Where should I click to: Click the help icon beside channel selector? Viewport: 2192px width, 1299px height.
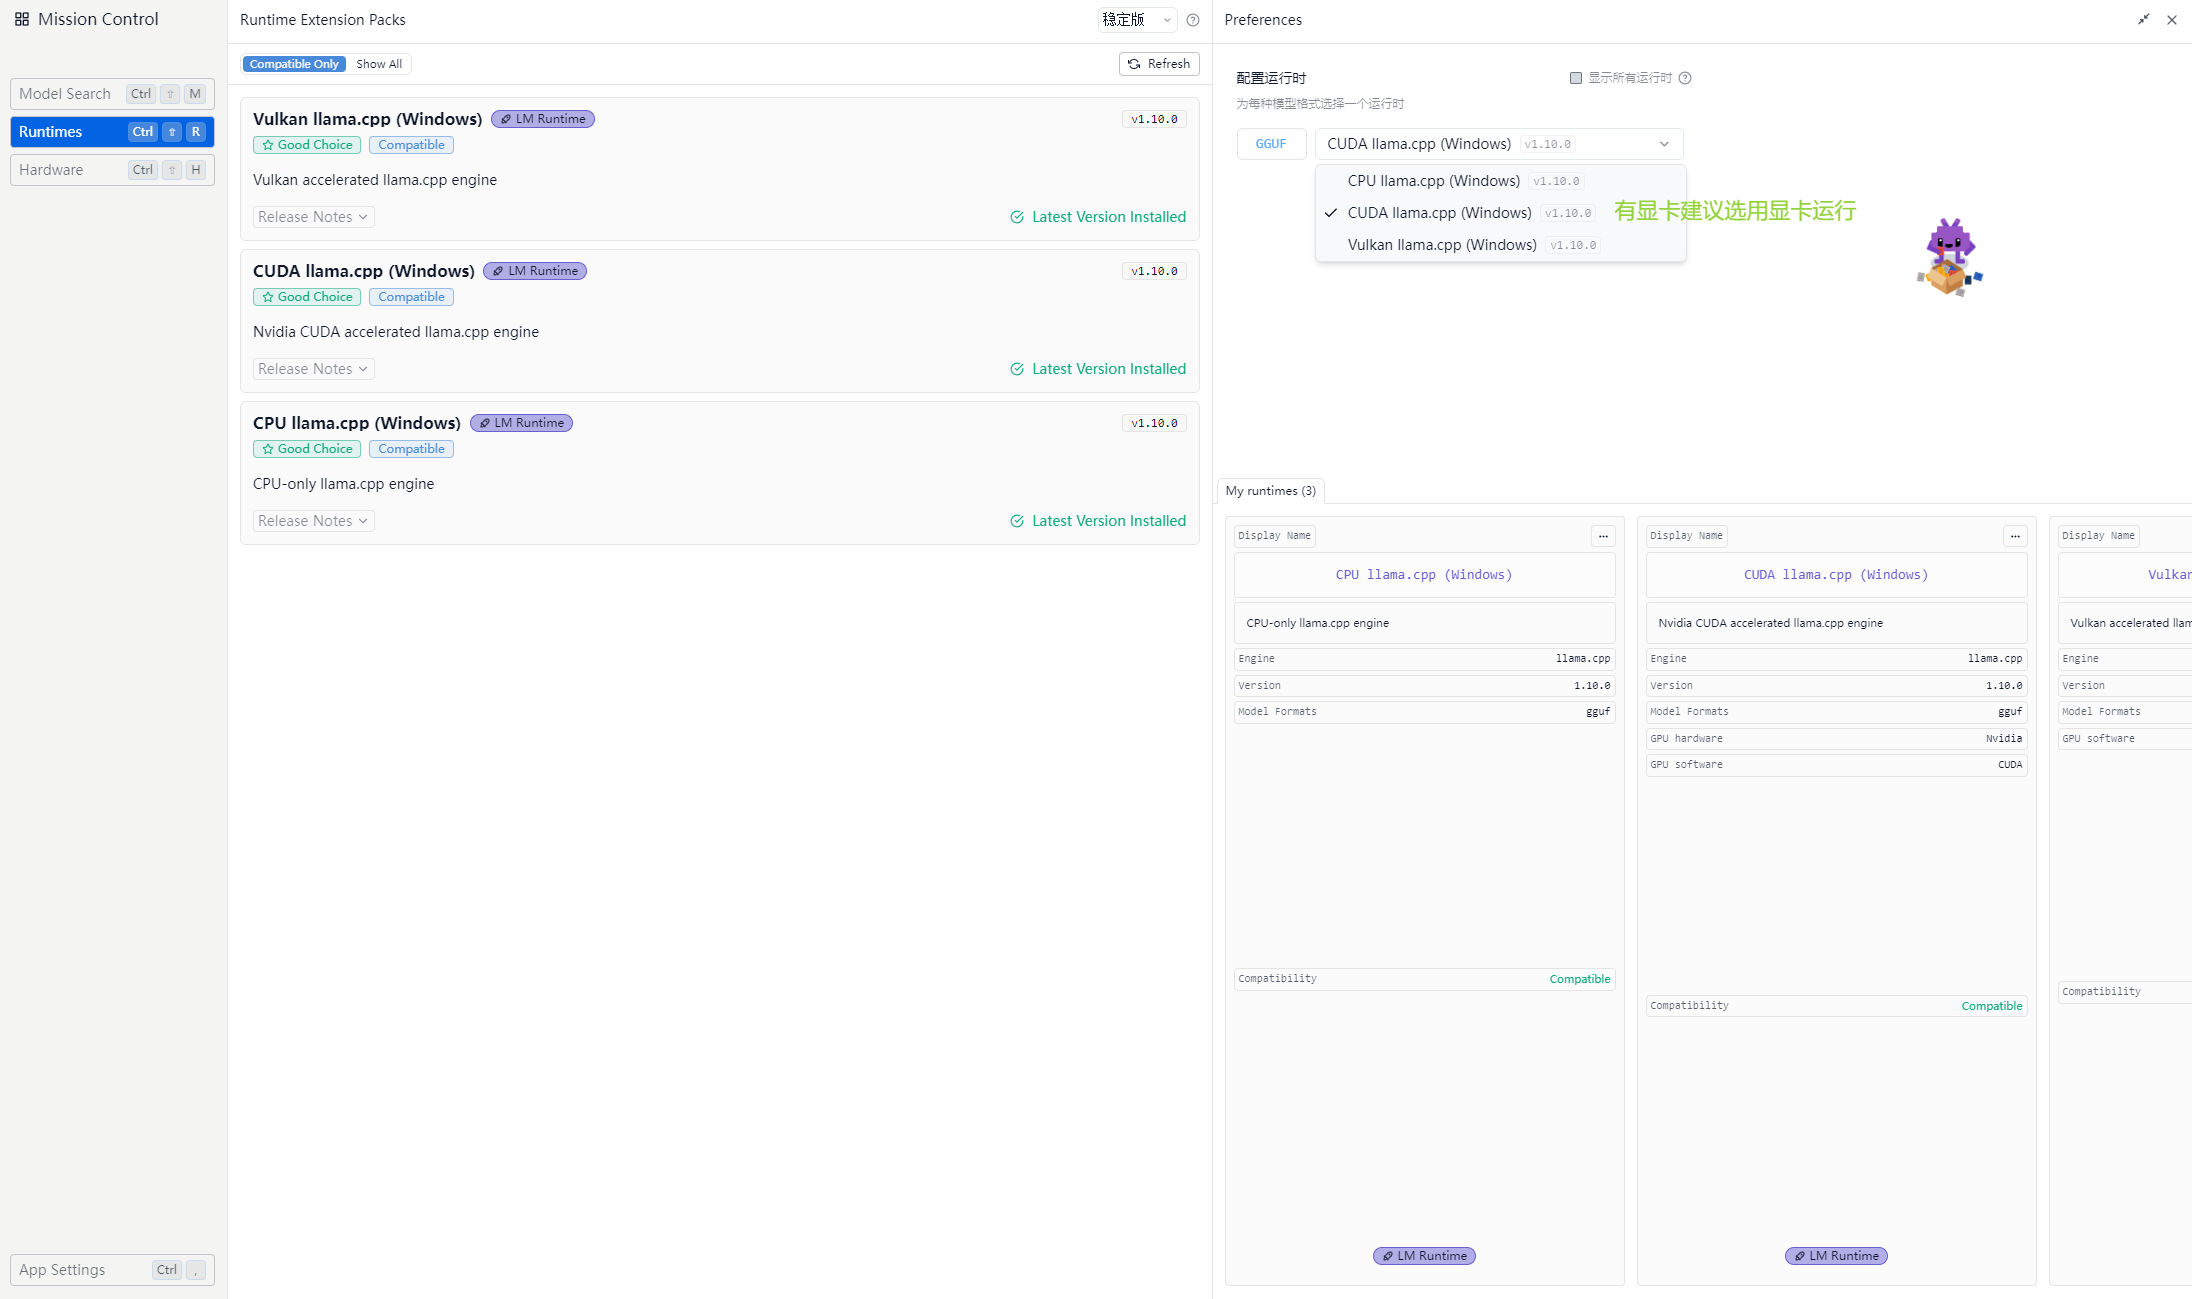coord(1193,20)
